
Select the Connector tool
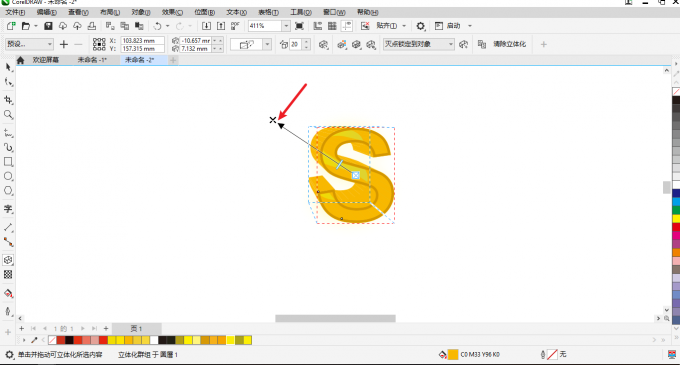8,242
